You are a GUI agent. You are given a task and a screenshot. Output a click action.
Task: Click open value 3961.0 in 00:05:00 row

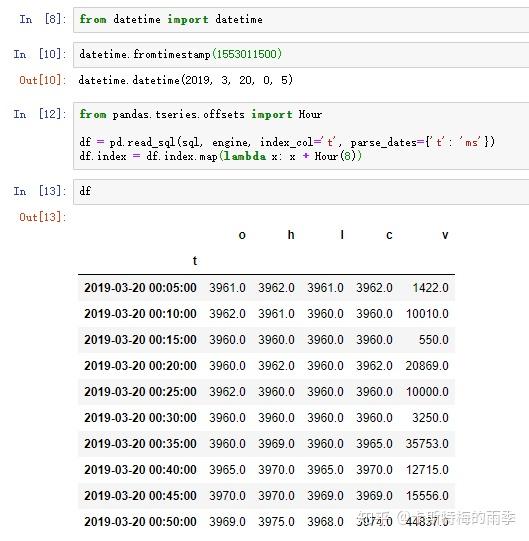(227, 288)
